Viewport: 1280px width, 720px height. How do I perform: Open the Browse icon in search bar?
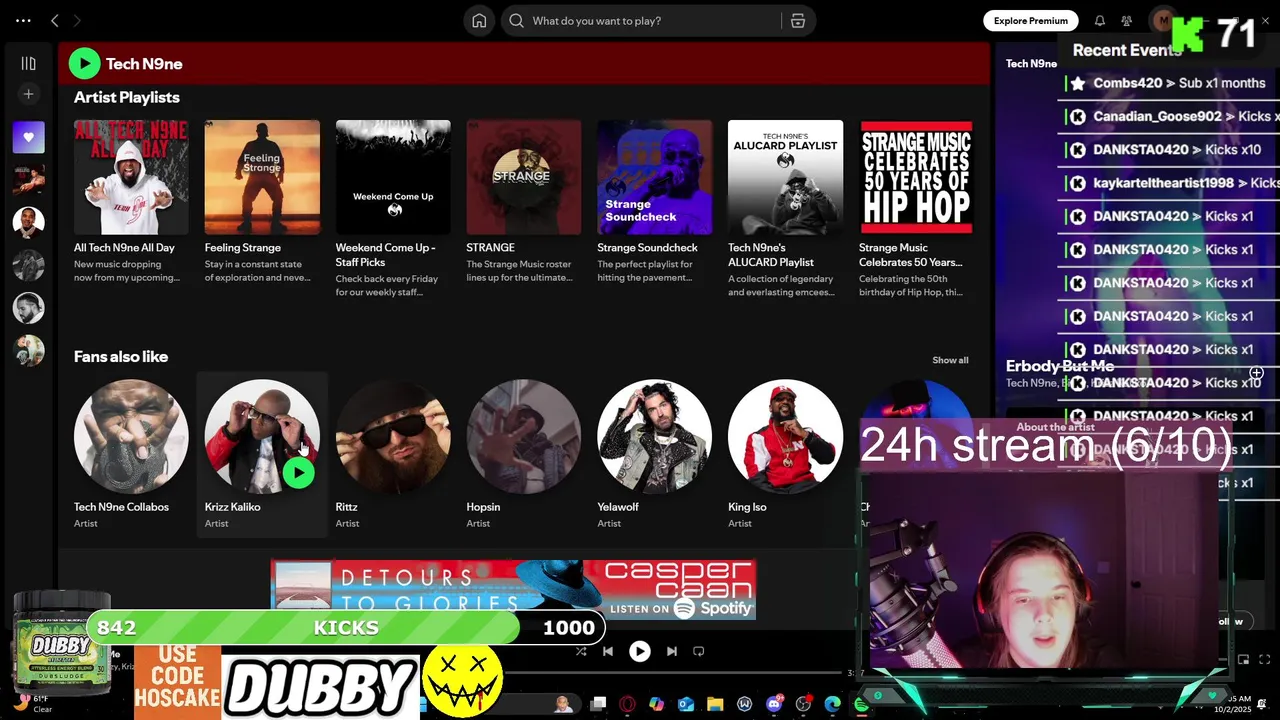click(x=797, y=21)
